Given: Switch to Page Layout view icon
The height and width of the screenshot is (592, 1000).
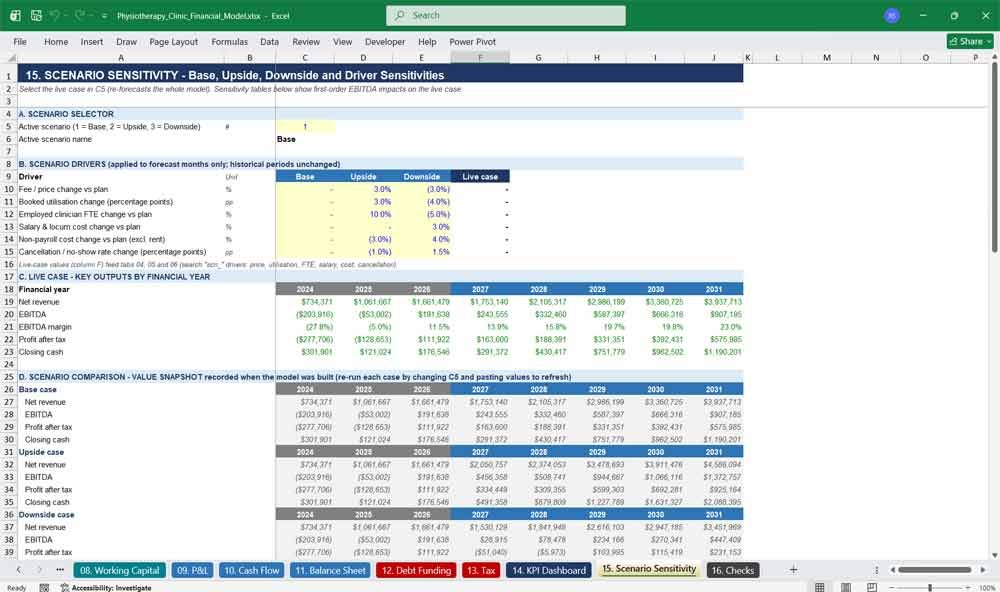Looking at the screenshot, I should pyautogui.click(x=846, y=587).
